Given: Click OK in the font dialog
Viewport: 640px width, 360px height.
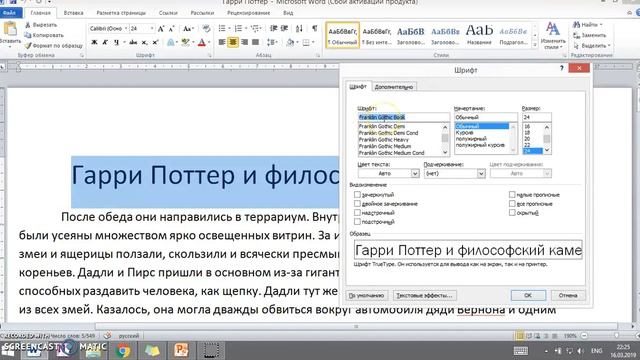Looking at the screenshot, I should tap(528, 295).
